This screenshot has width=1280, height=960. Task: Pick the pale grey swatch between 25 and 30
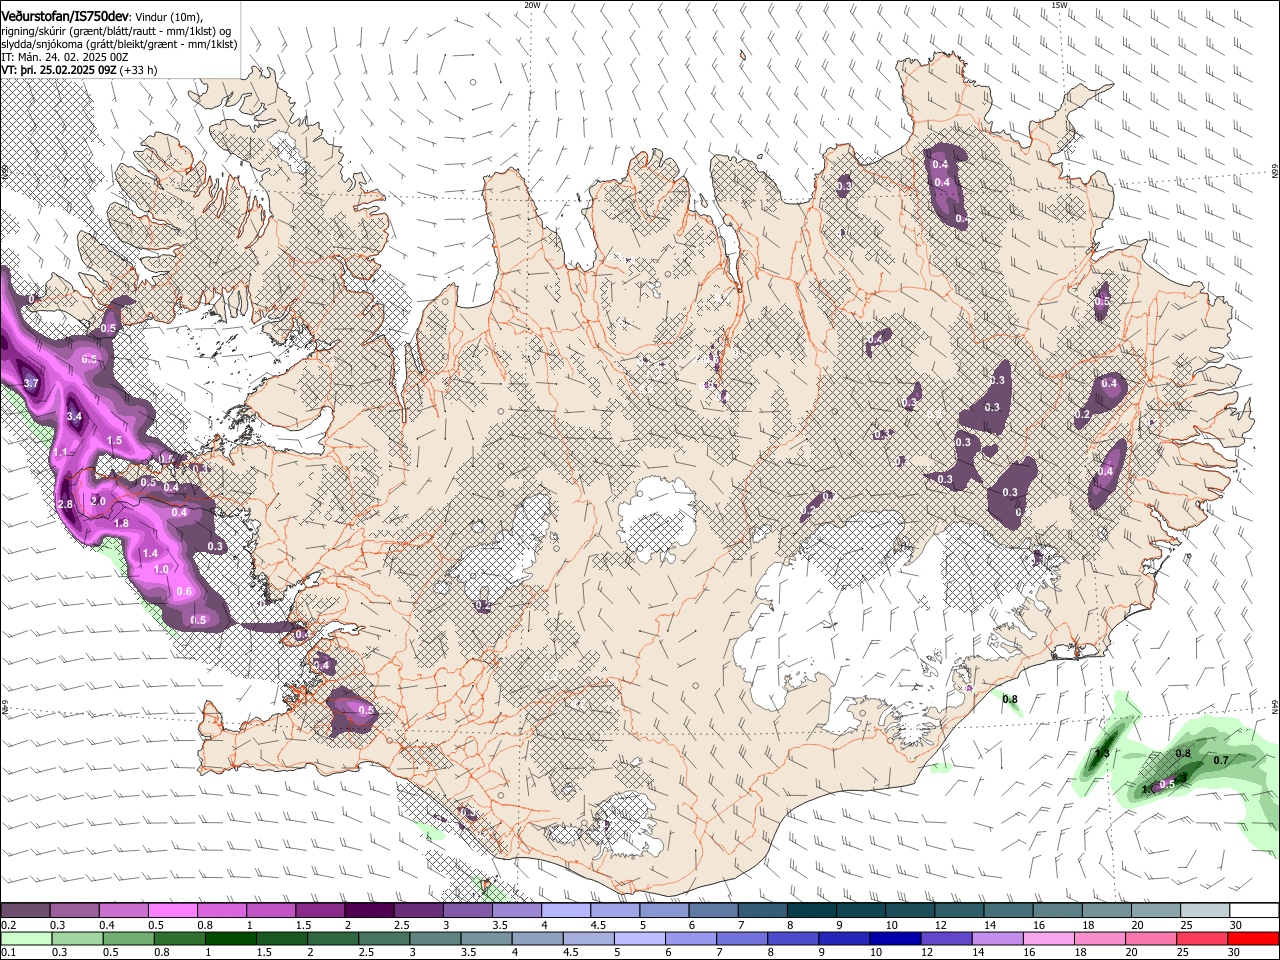click(1203, 911)
